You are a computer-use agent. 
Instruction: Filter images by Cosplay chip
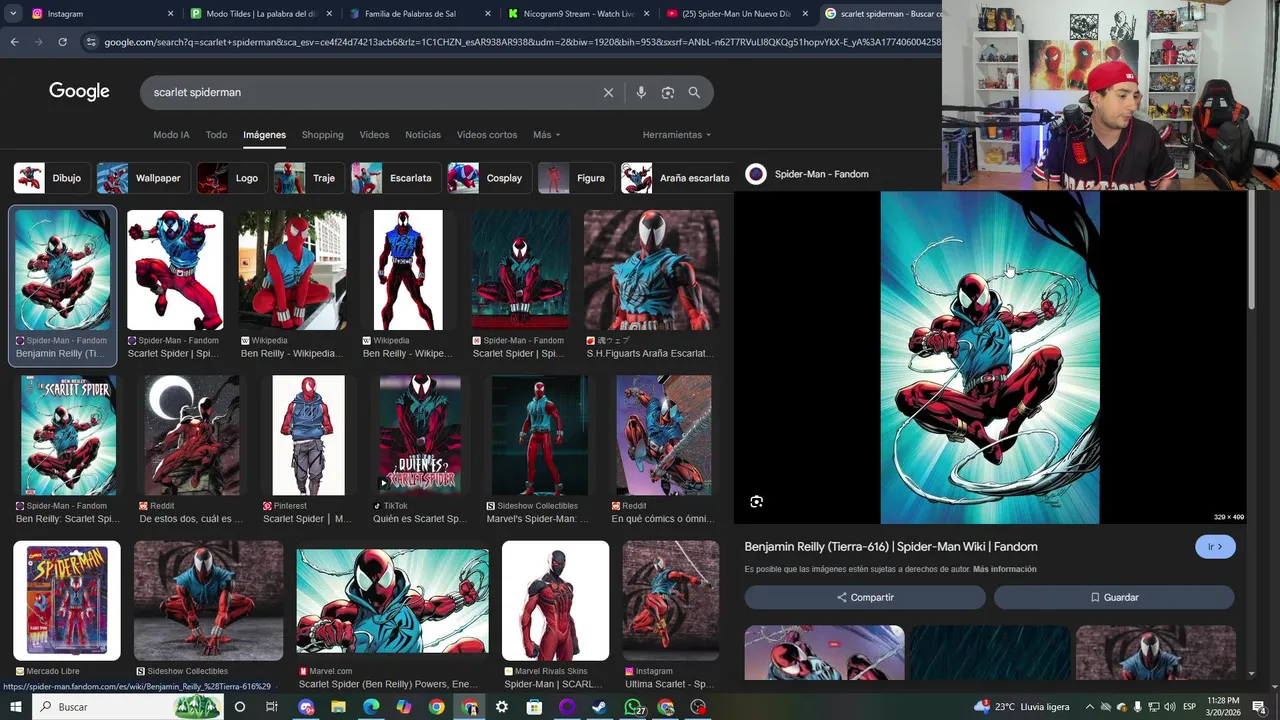490,178
